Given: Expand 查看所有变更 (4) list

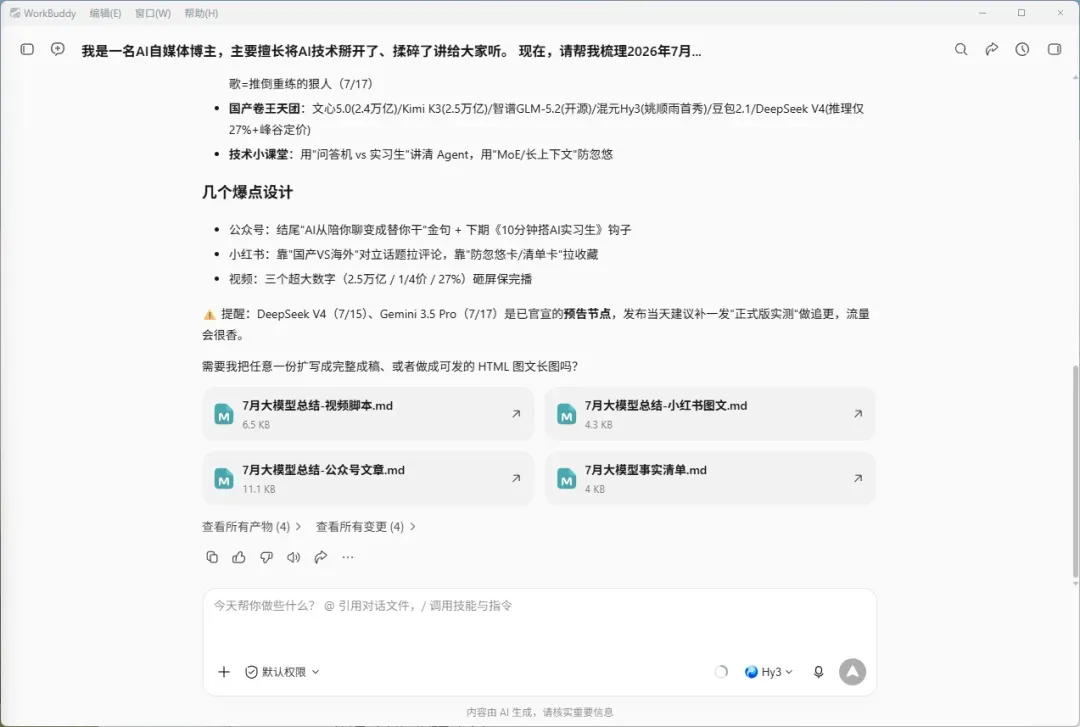Looking at the screenshot, I should coord(366,526).
